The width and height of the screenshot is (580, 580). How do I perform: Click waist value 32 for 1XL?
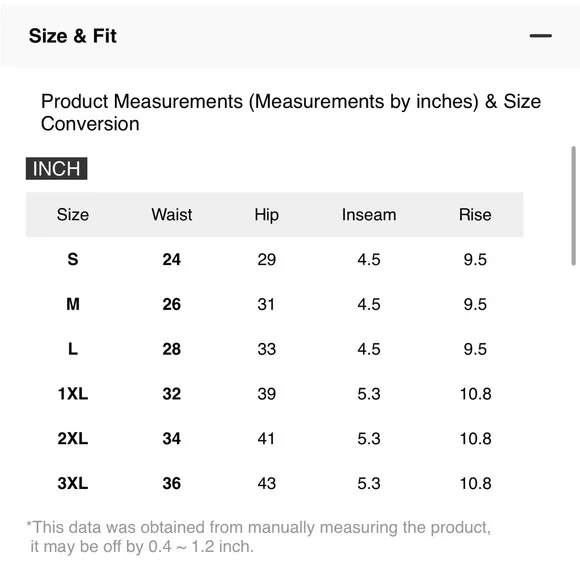point(172,394)
